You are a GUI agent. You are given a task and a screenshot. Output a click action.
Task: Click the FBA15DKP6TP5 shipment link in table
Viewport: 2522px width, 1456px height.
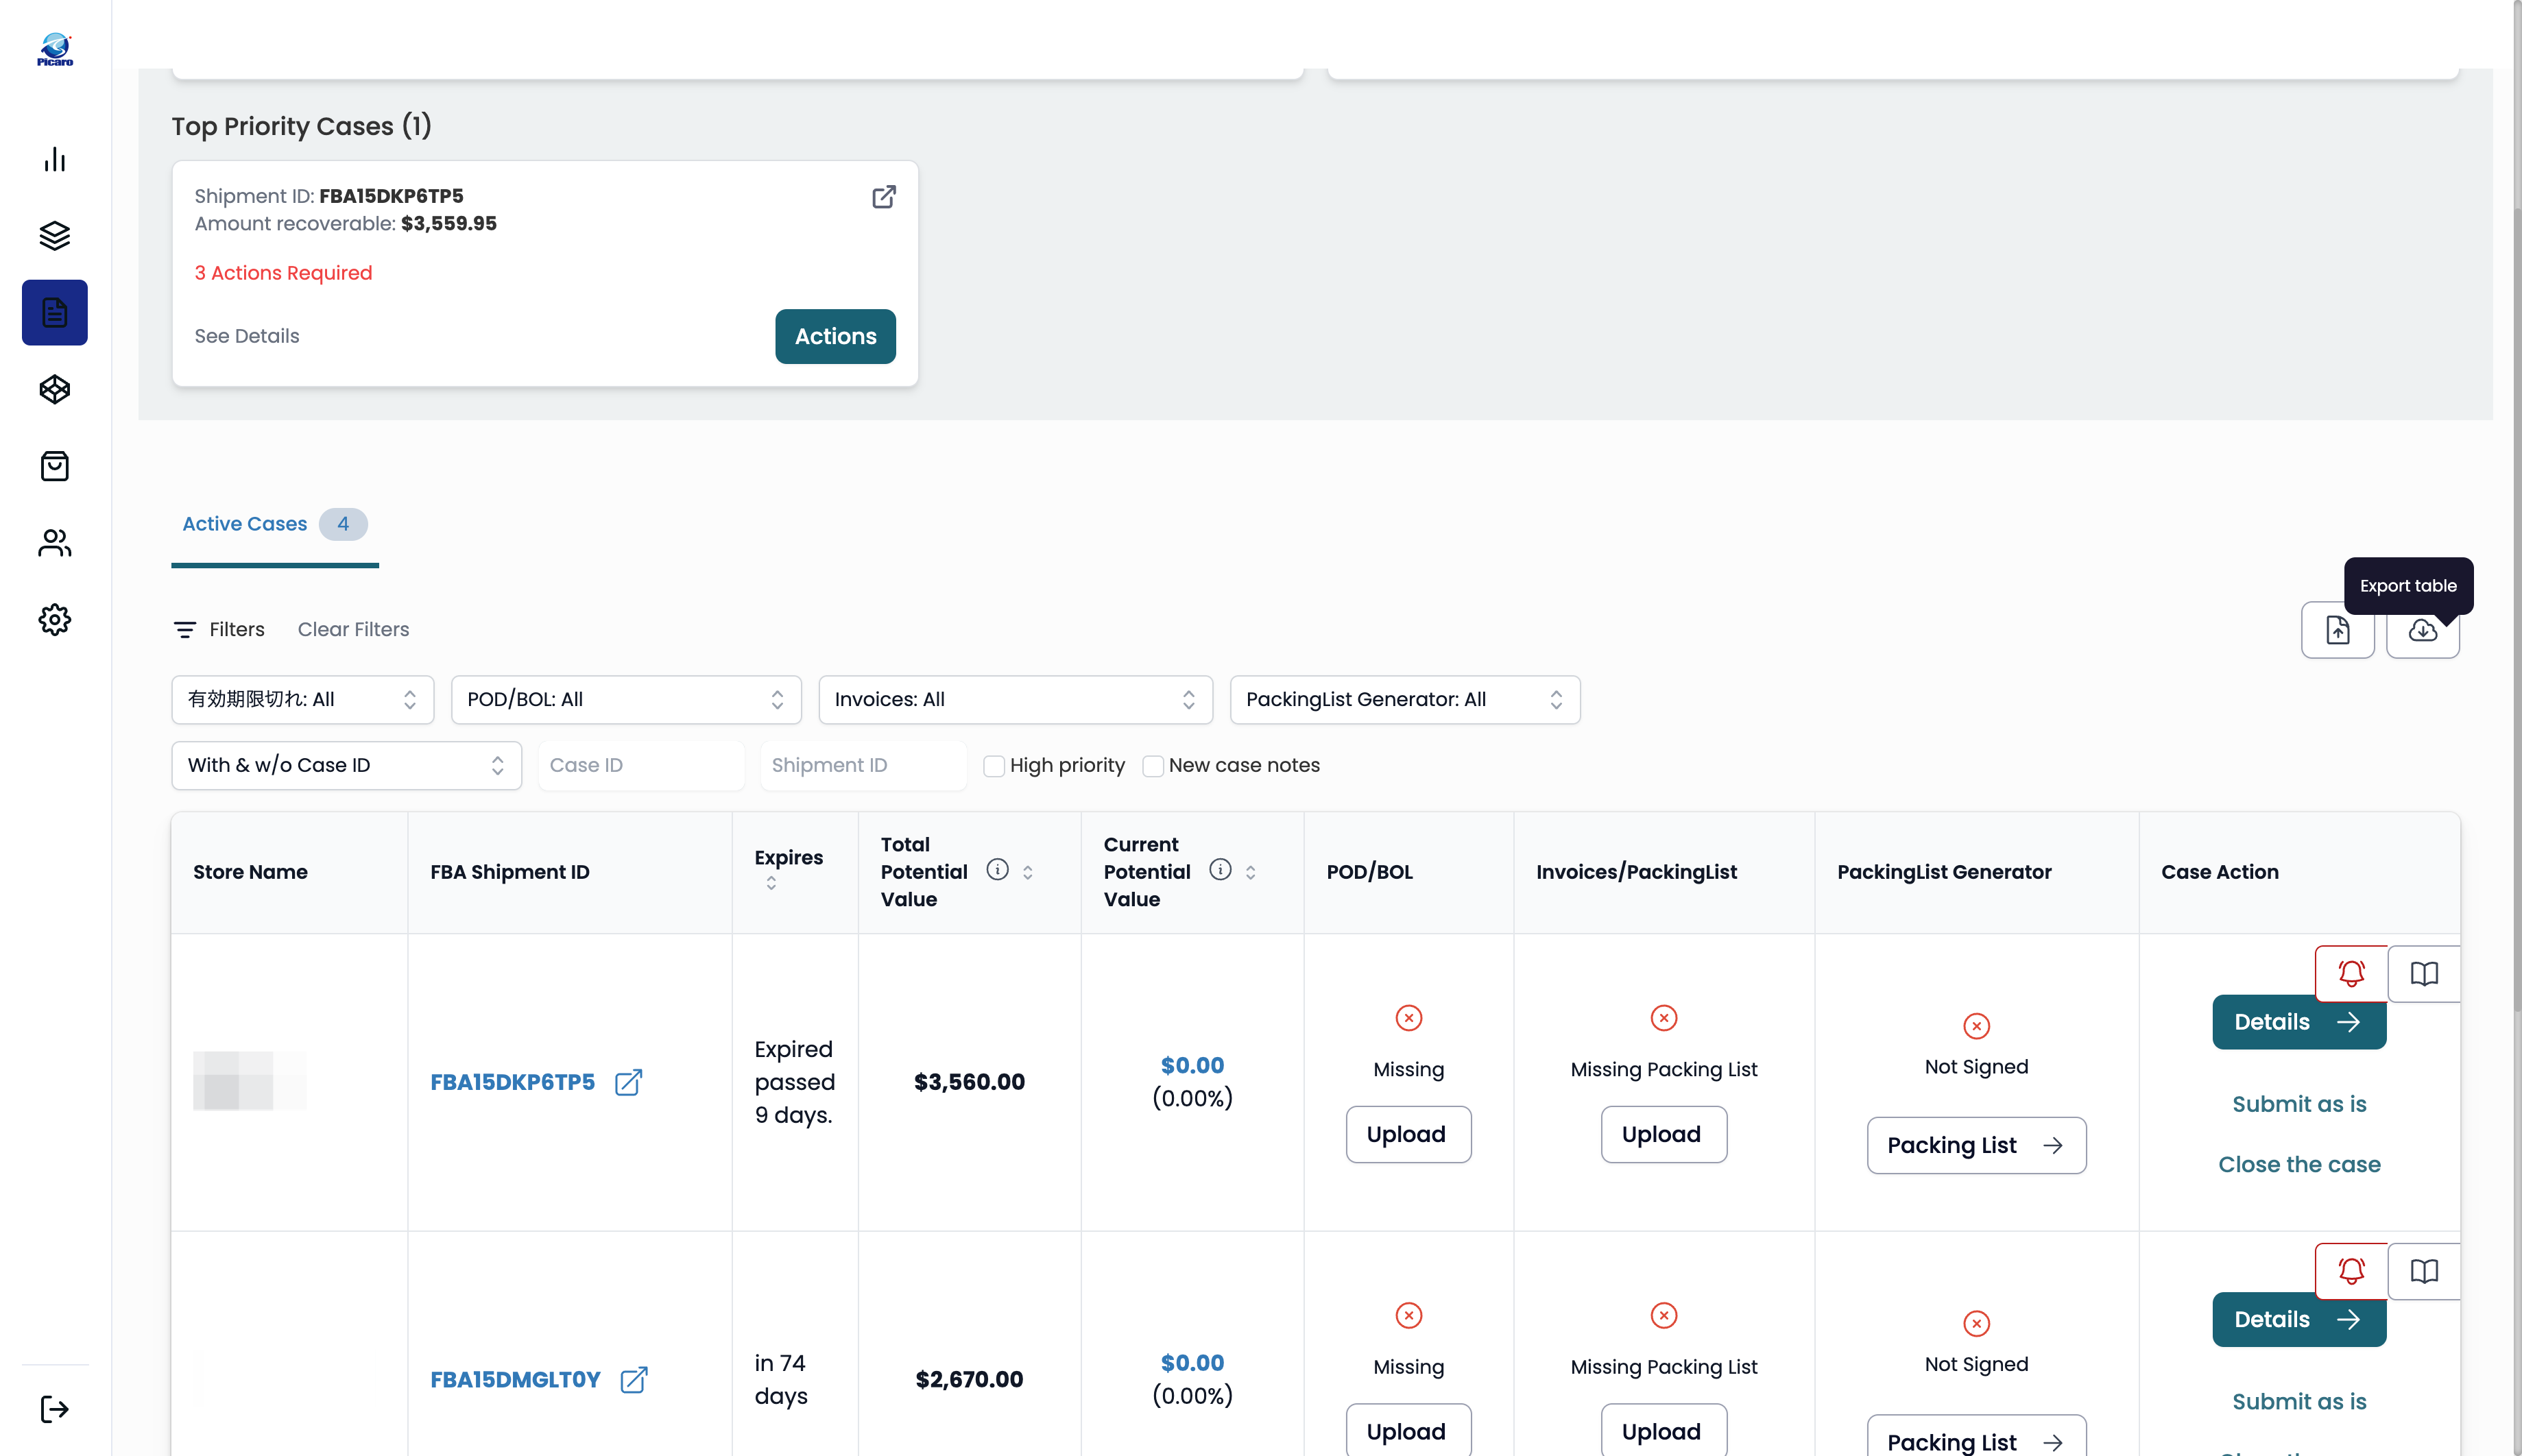pos(512,1082)
